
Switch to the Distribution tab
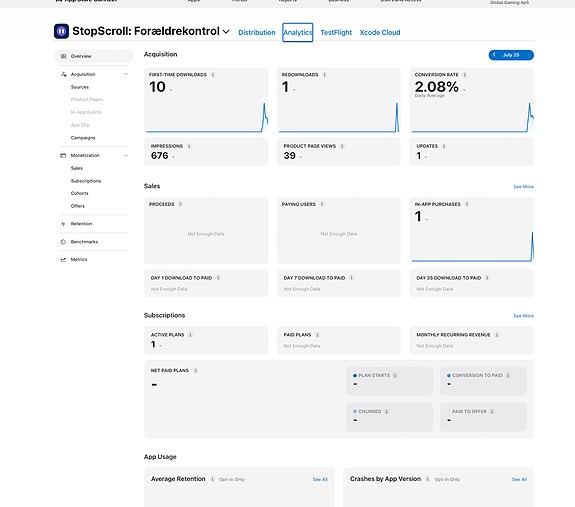tap(257, 32)
